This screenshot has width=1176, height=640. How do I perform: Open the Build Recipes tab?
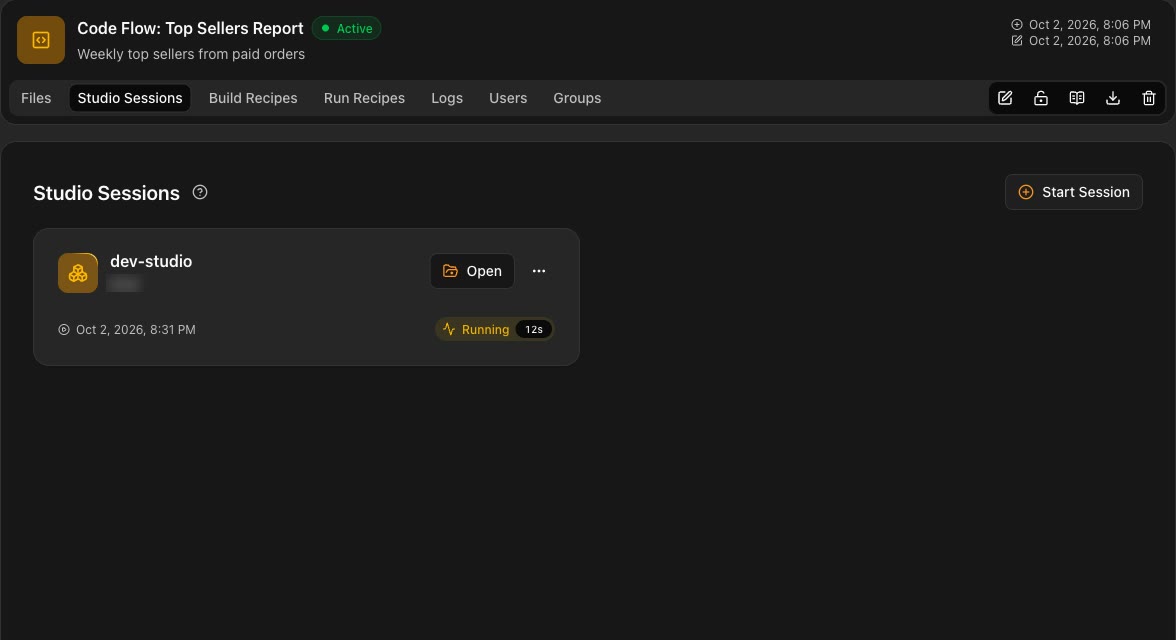click(253, 98)
